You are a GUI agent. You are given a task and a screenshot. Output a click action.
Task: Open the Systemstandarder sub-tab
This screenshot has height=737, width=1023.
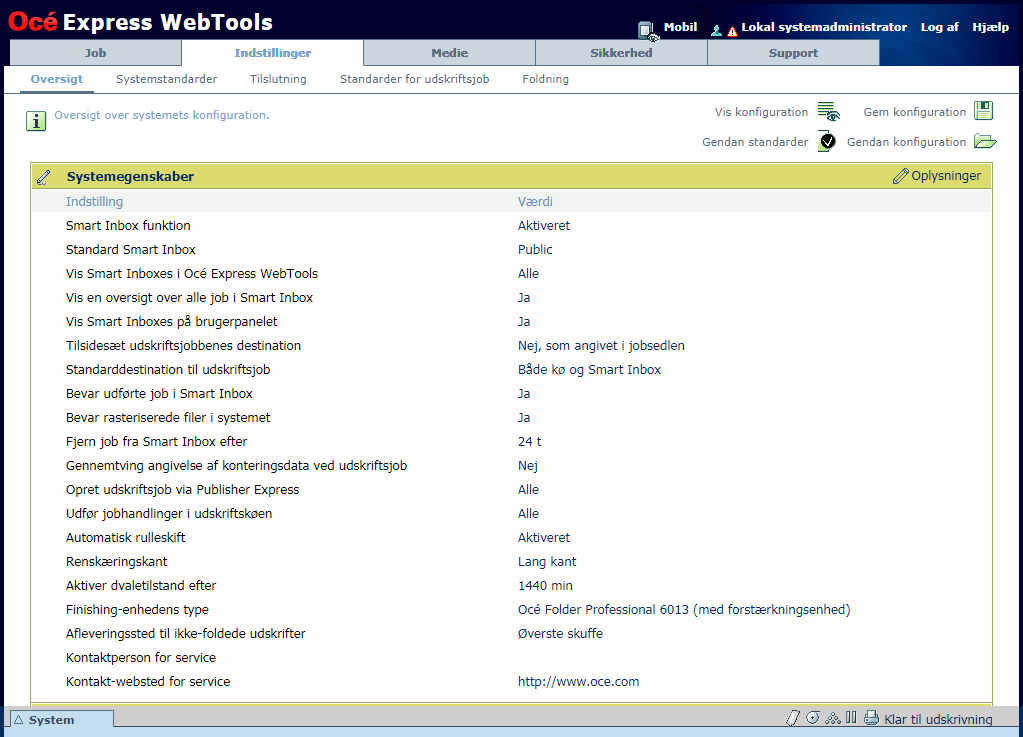[166, 79]
